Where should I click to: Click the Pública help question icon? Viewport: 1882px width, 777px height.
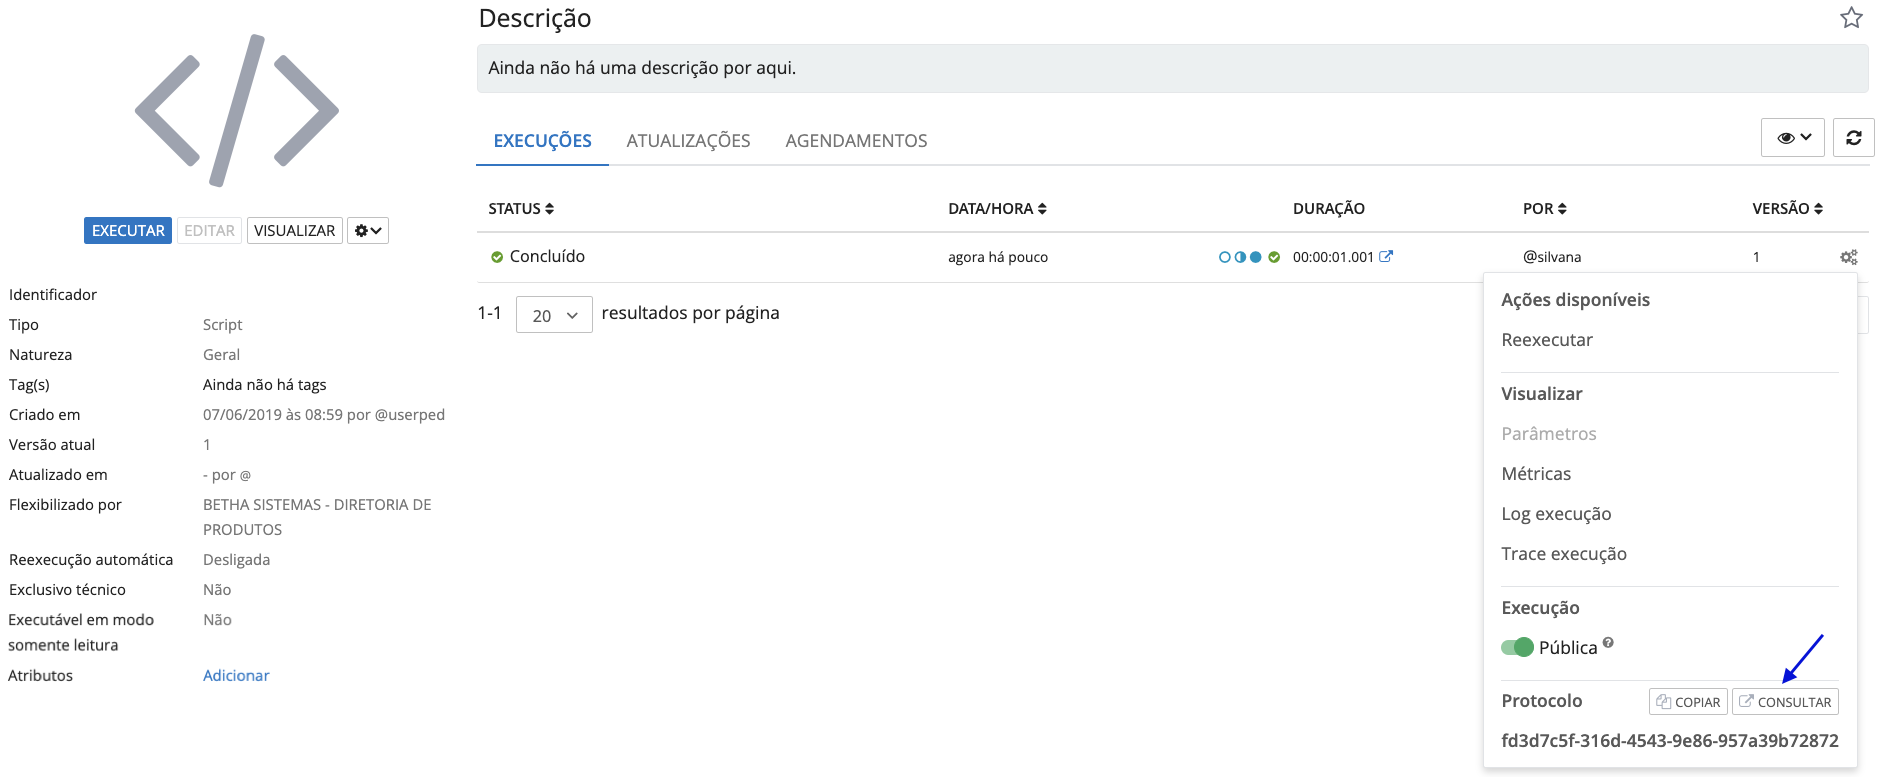click(x=1608, y=643)
